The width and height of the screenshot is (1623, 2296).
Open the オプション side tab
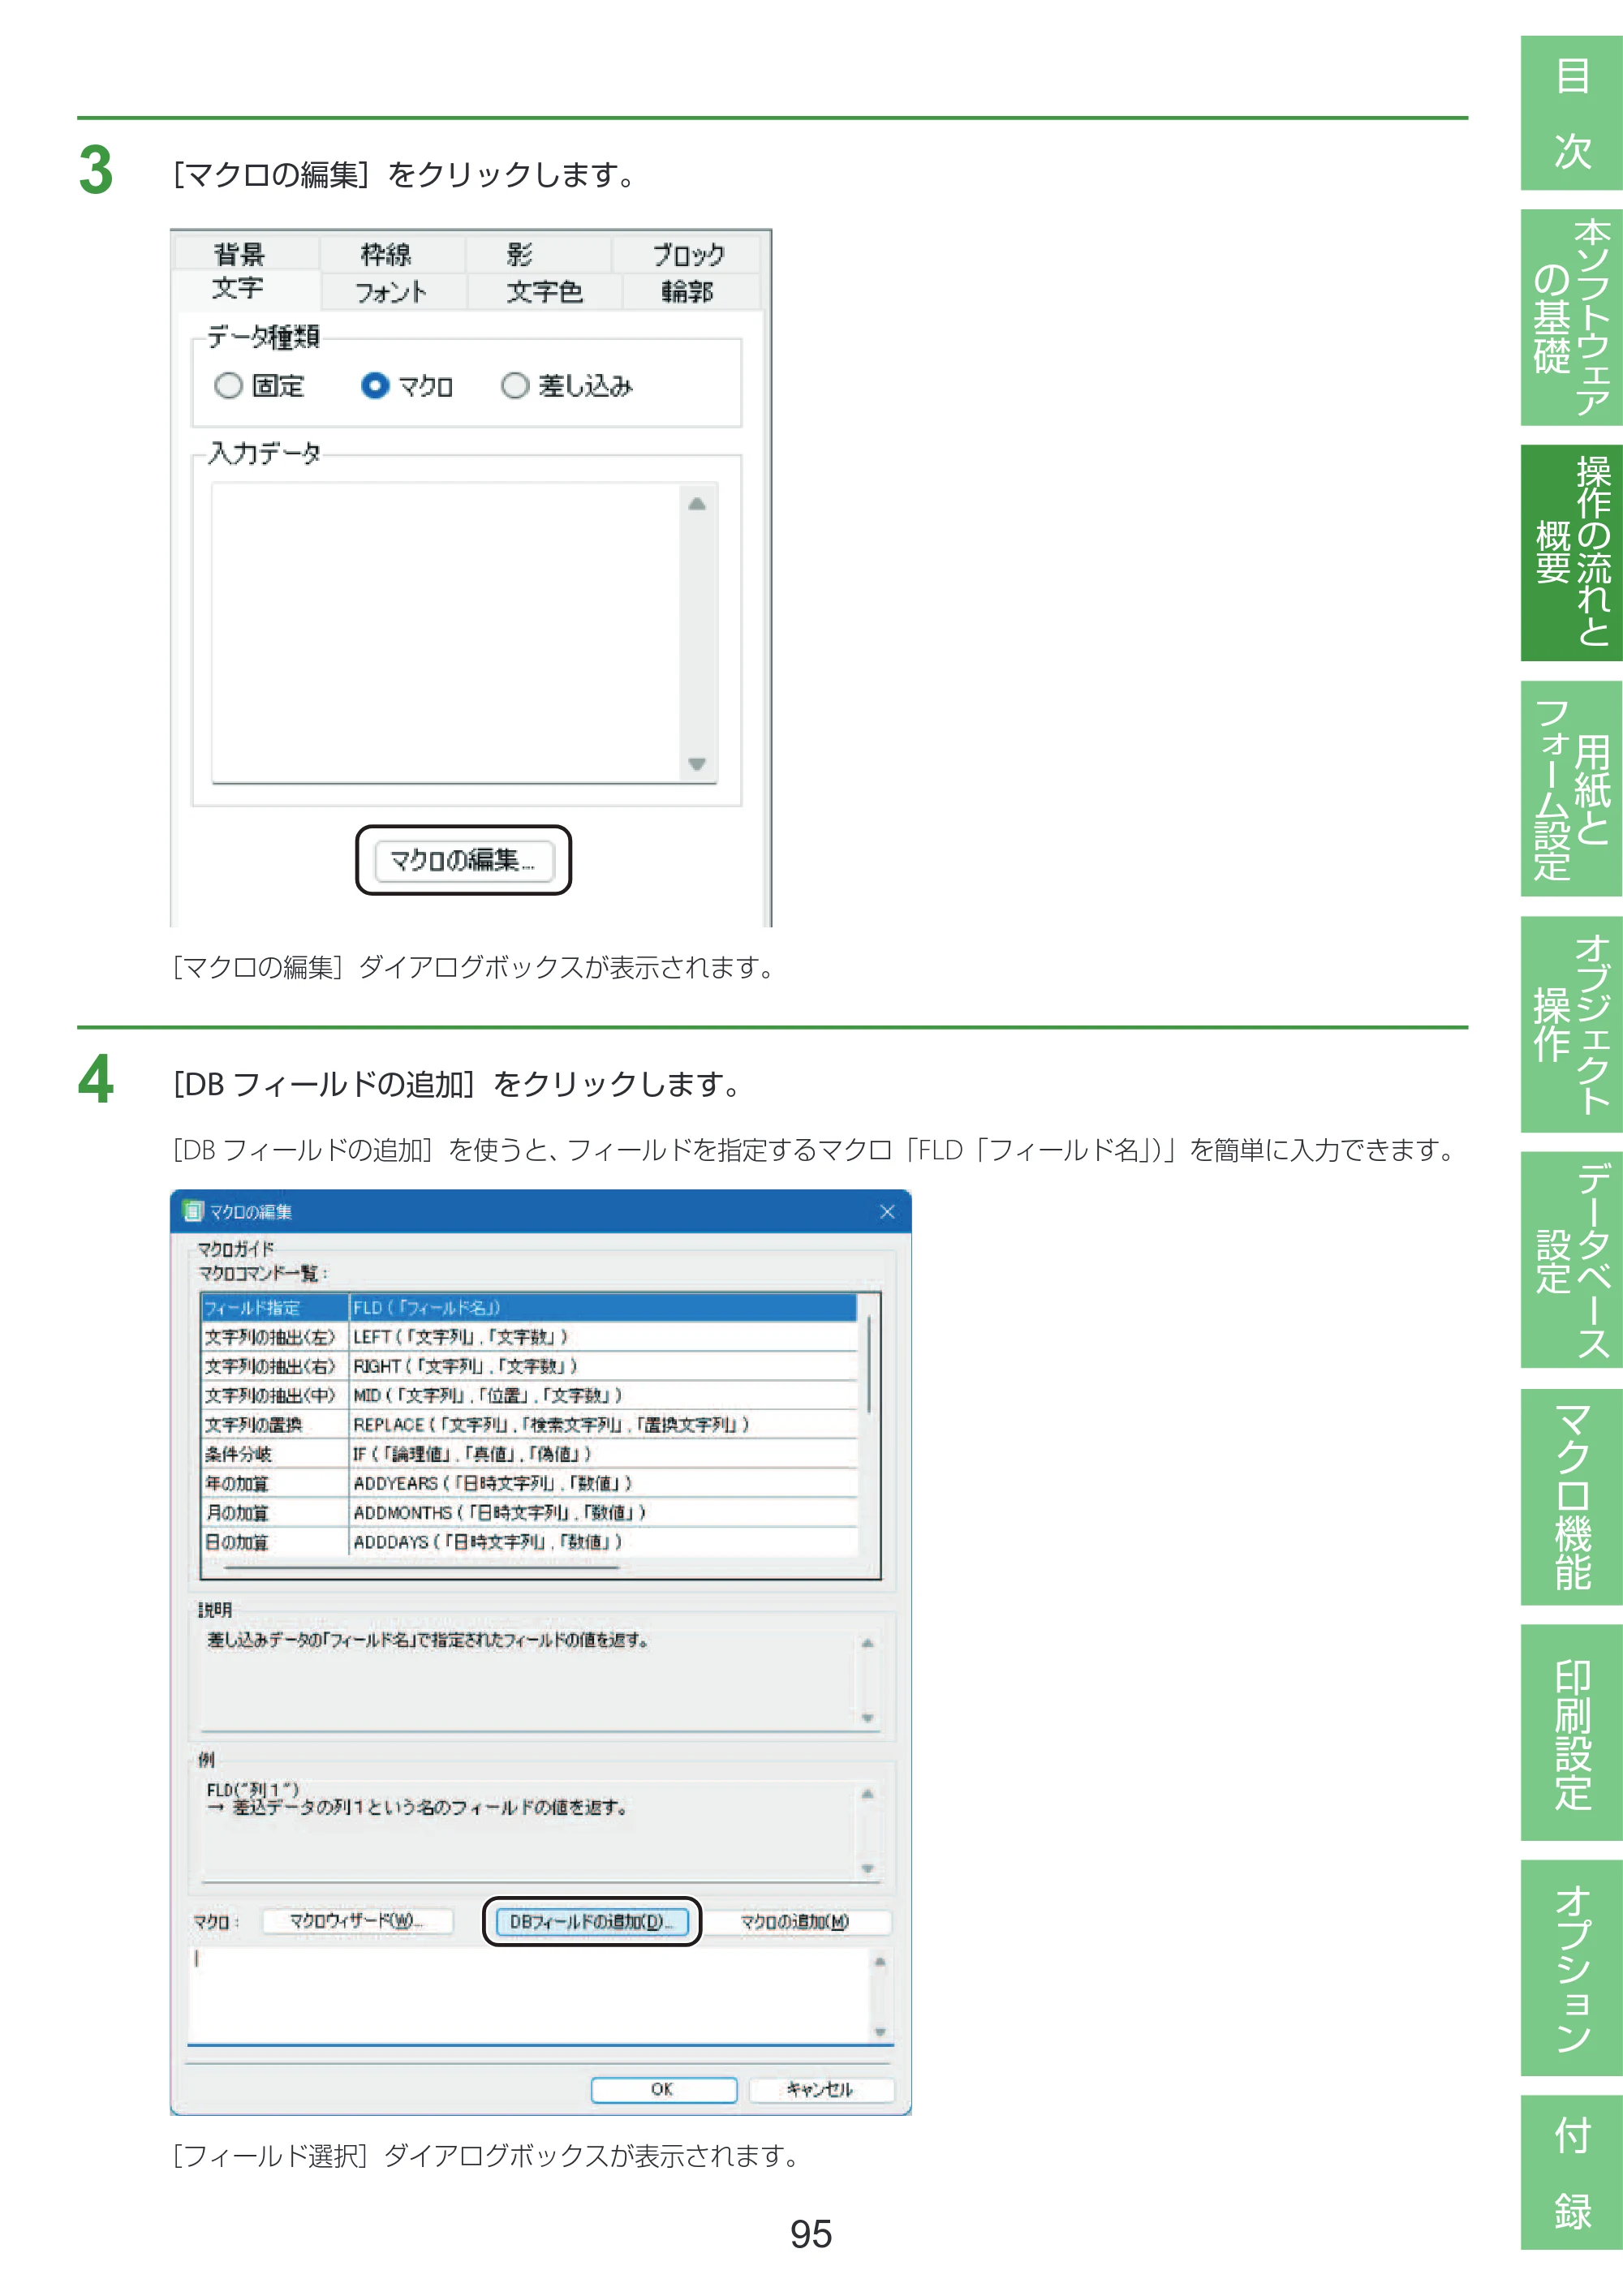click(x=1571, y=1967)
